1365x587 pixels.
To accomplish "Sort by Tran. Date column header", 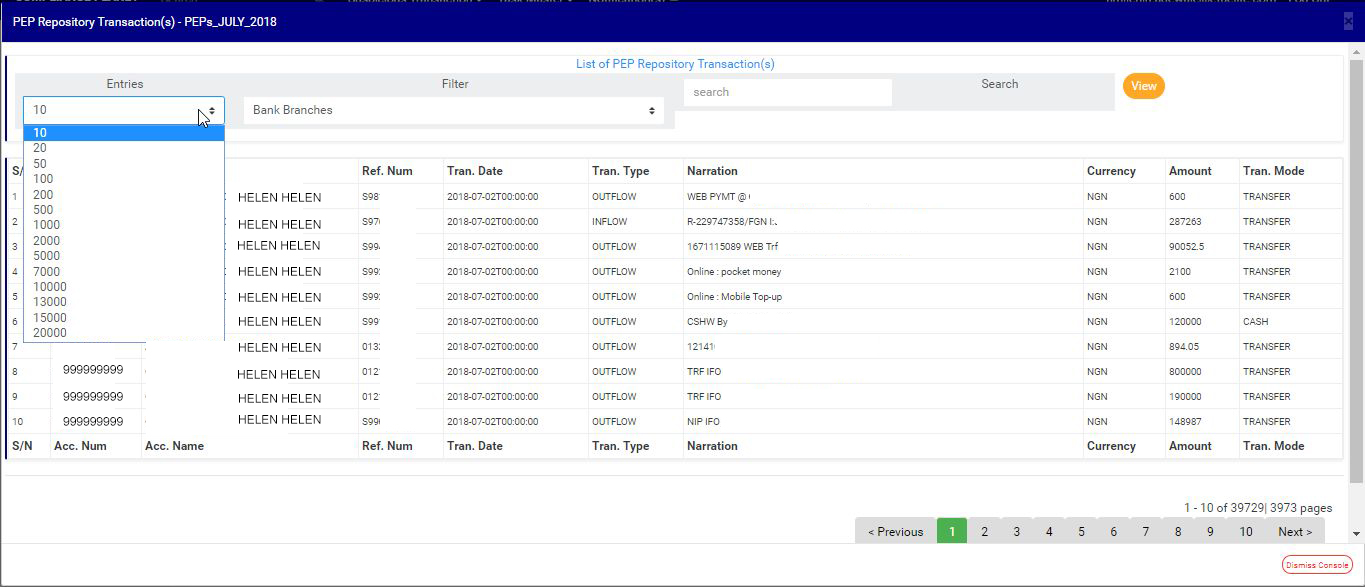I will tap(475, 171).
